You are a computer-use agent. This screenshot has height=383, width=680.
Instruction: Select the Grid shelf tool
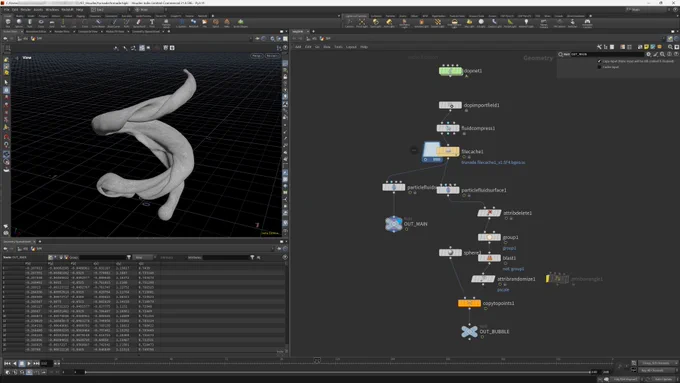(x=52, y=23)
